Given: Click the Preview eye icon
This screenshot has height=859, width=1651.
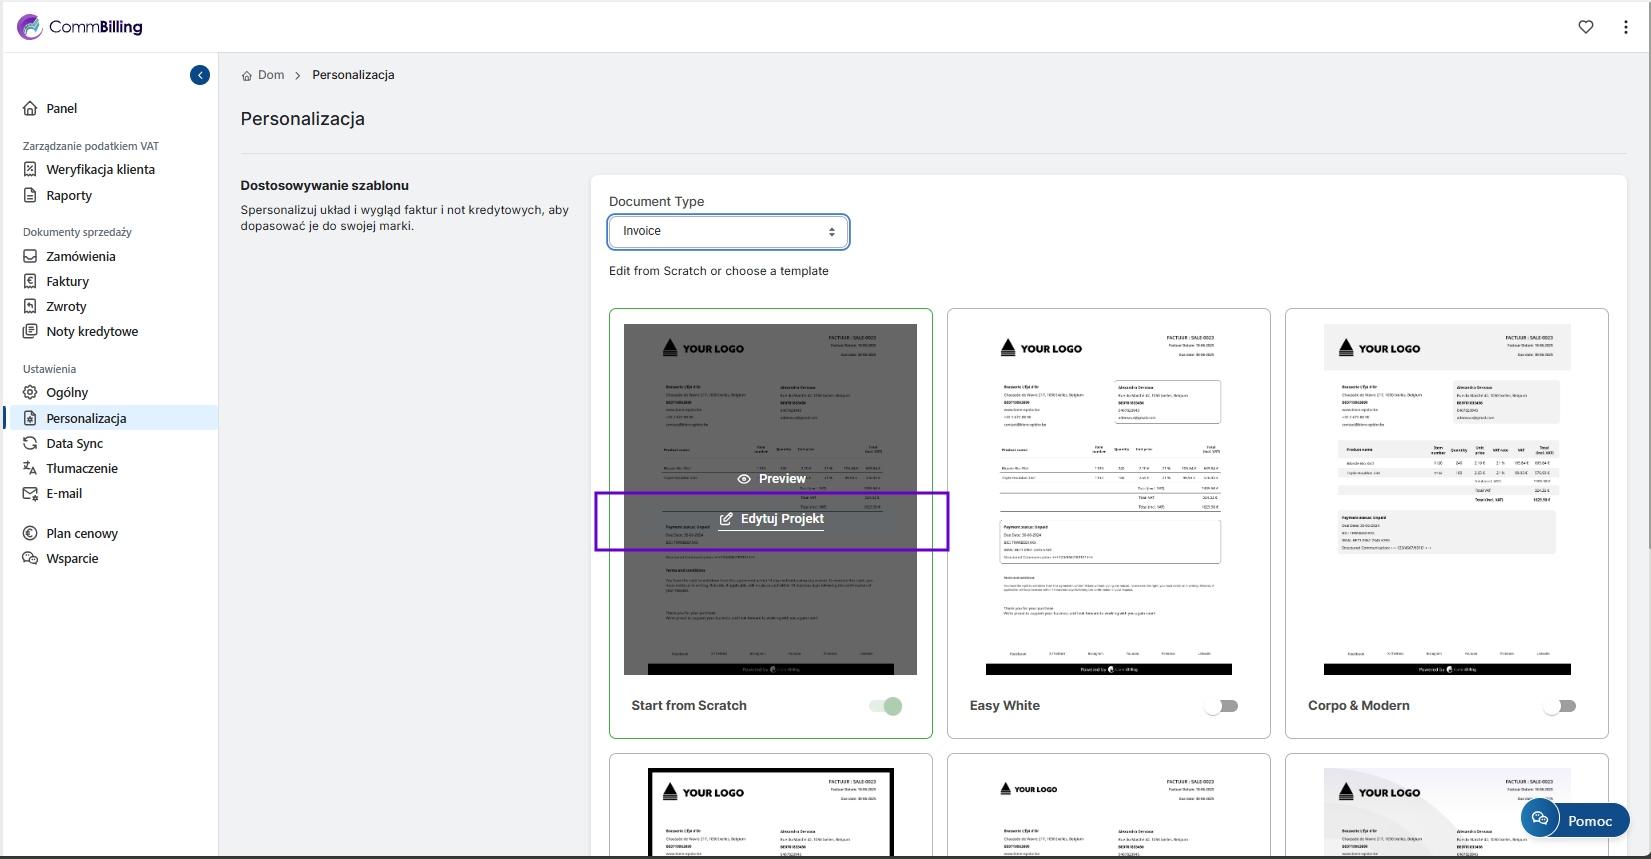Looking at the screenshot, I should coord(744,479).
